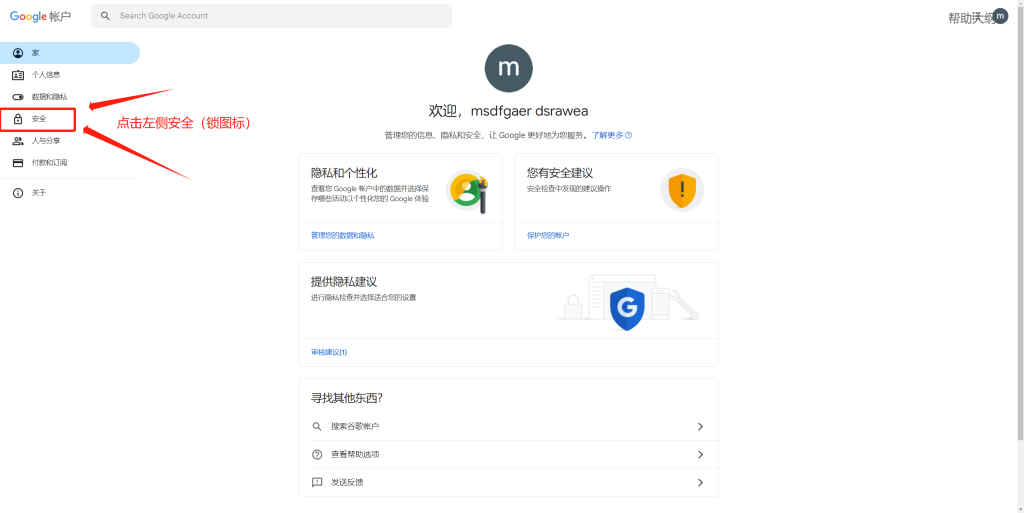The image size is (1024, 513).
Task: Open the 隐私和个性化 card heading
Action: click(x=344, y=173)
